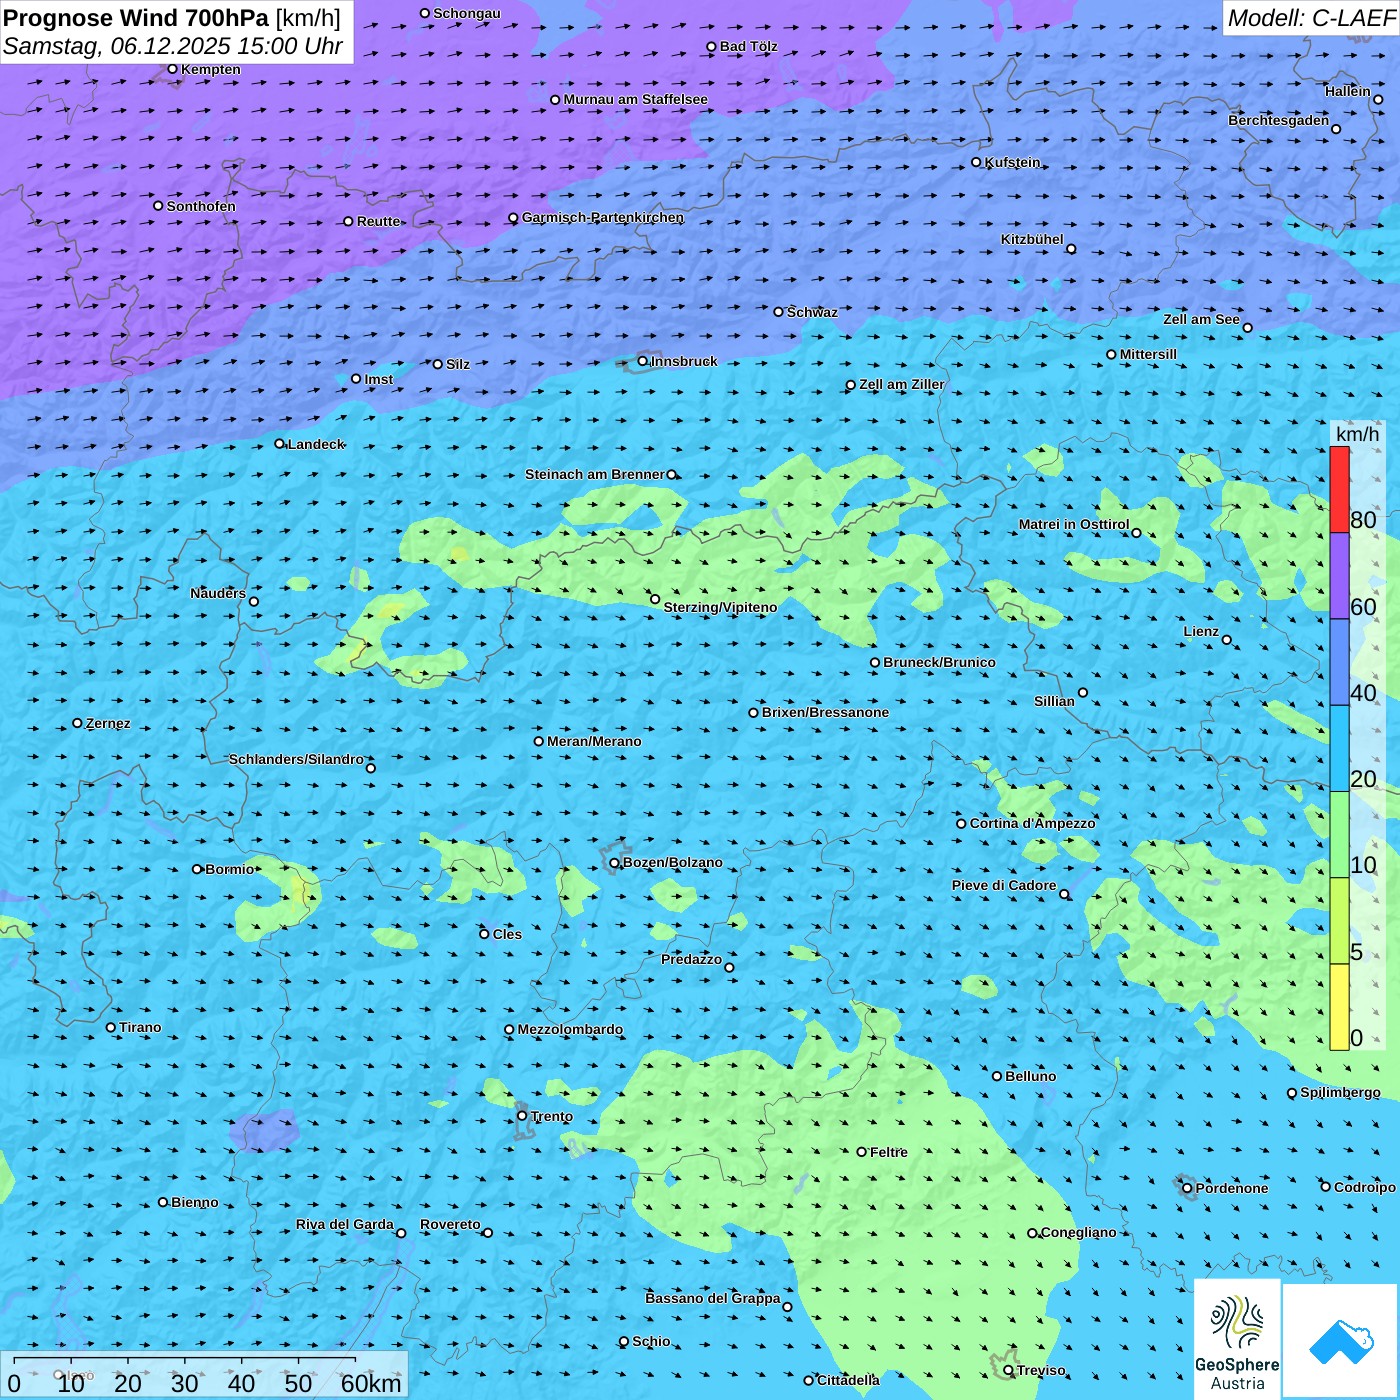
Task: Click the 'Prognose Wind 700hPa' title
Action: pyautogui.click(x=136, y=18)
